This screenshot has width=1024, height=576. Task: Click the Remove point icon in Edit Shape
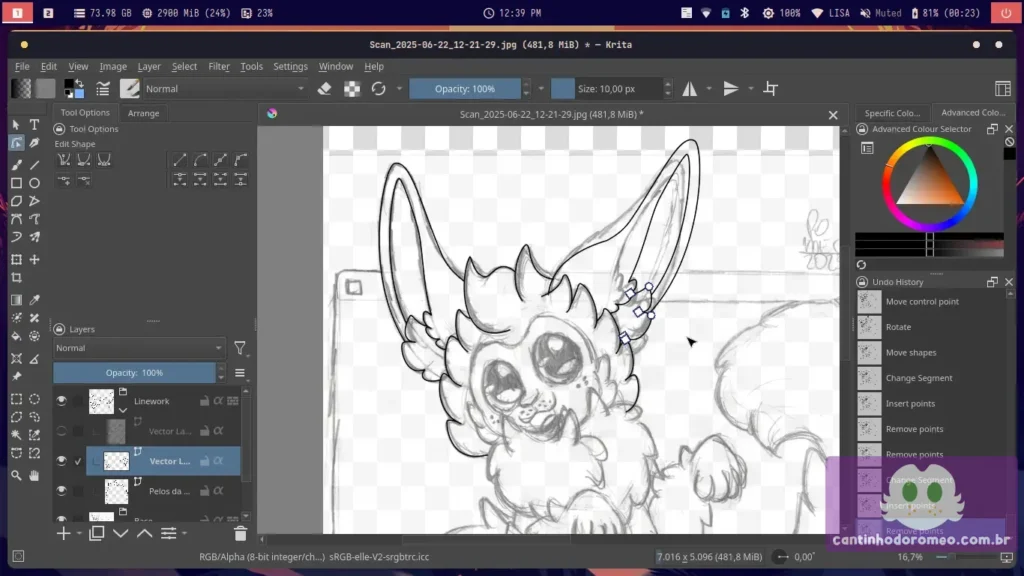[84, 180]
